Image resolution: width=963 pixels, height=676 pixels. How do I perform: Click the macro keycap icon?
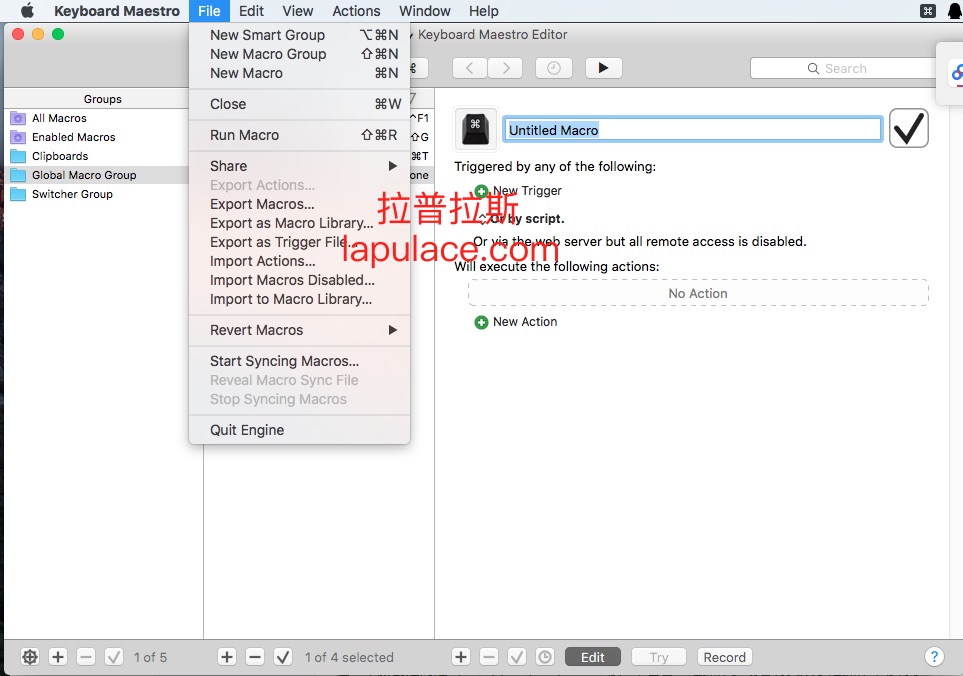(476, 128)
